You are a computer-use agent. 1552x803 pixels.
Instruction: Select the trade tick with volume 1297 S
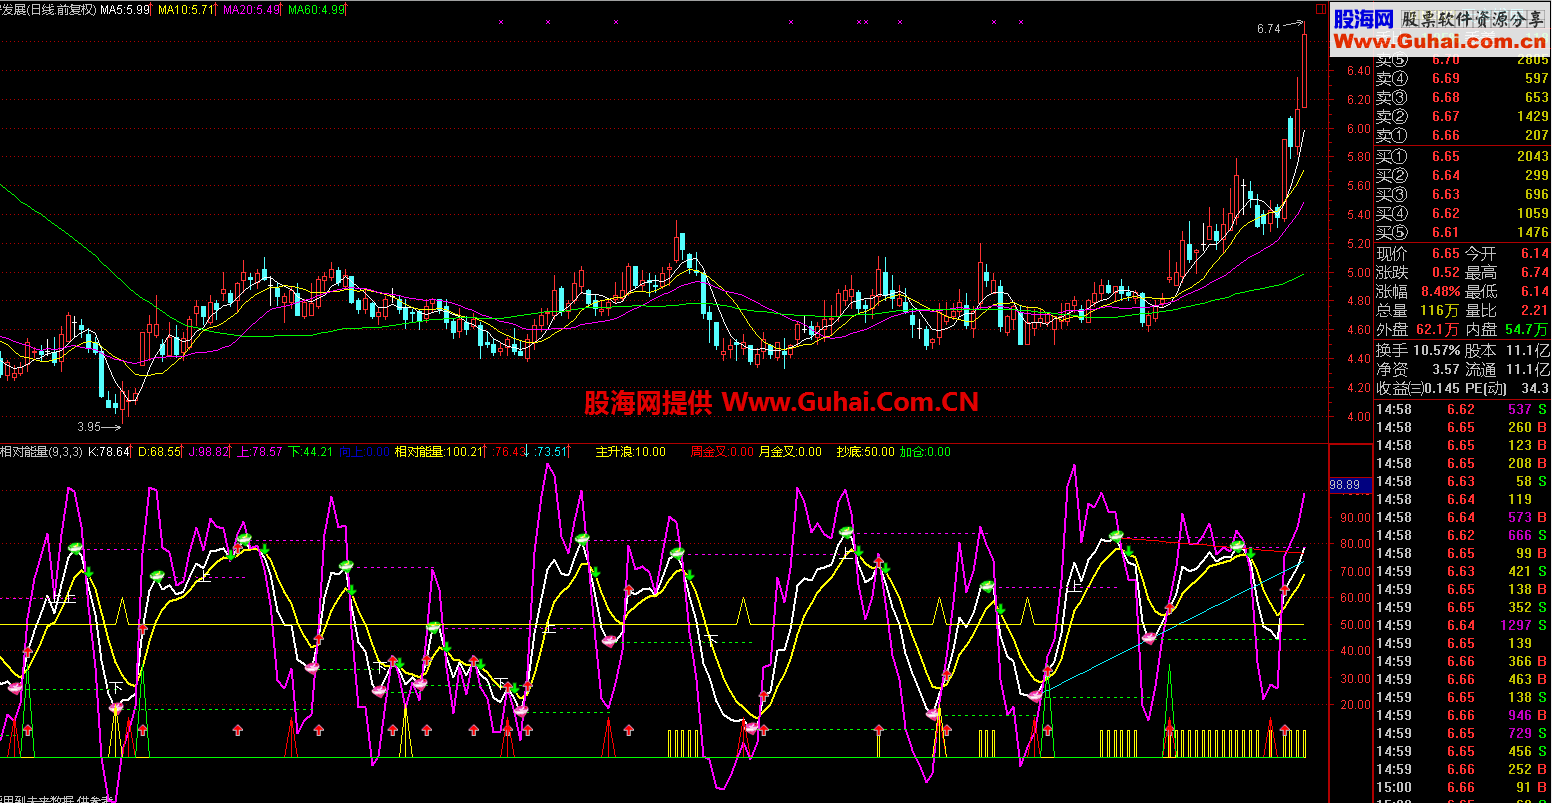pos(1462,625)
